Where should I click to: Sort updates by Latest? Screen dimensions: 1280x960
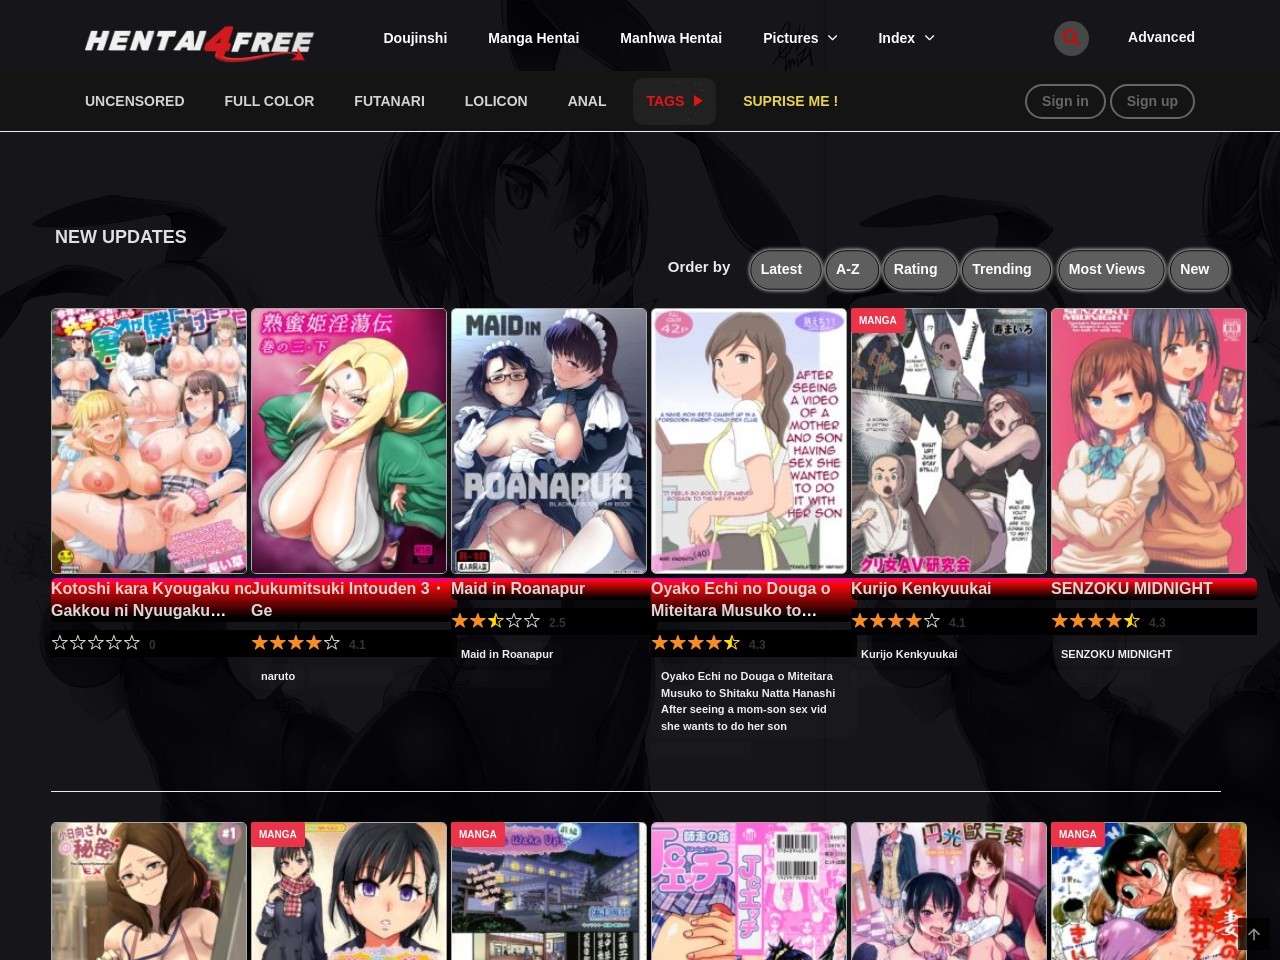(x=781, y=269)
